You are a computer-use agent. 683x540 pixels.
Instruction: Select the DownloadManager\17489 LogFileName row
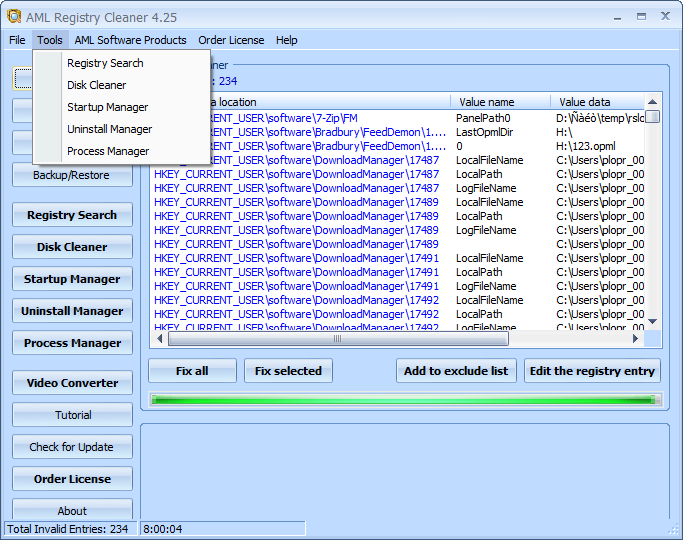[398, 230]
